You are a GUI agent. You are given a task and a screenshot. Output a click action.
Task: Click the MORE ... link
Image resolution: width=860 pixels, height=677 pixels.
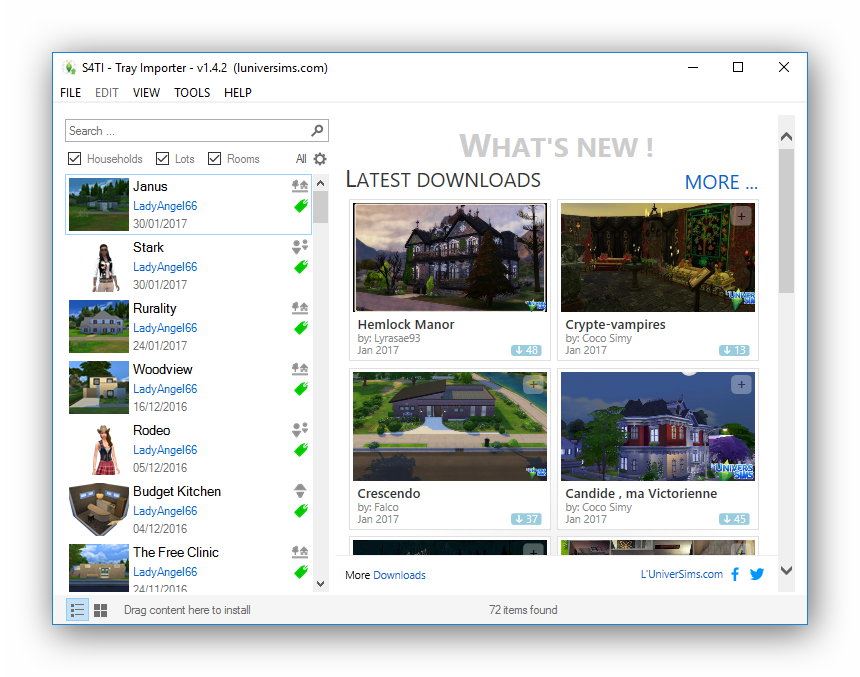(721, 182)
